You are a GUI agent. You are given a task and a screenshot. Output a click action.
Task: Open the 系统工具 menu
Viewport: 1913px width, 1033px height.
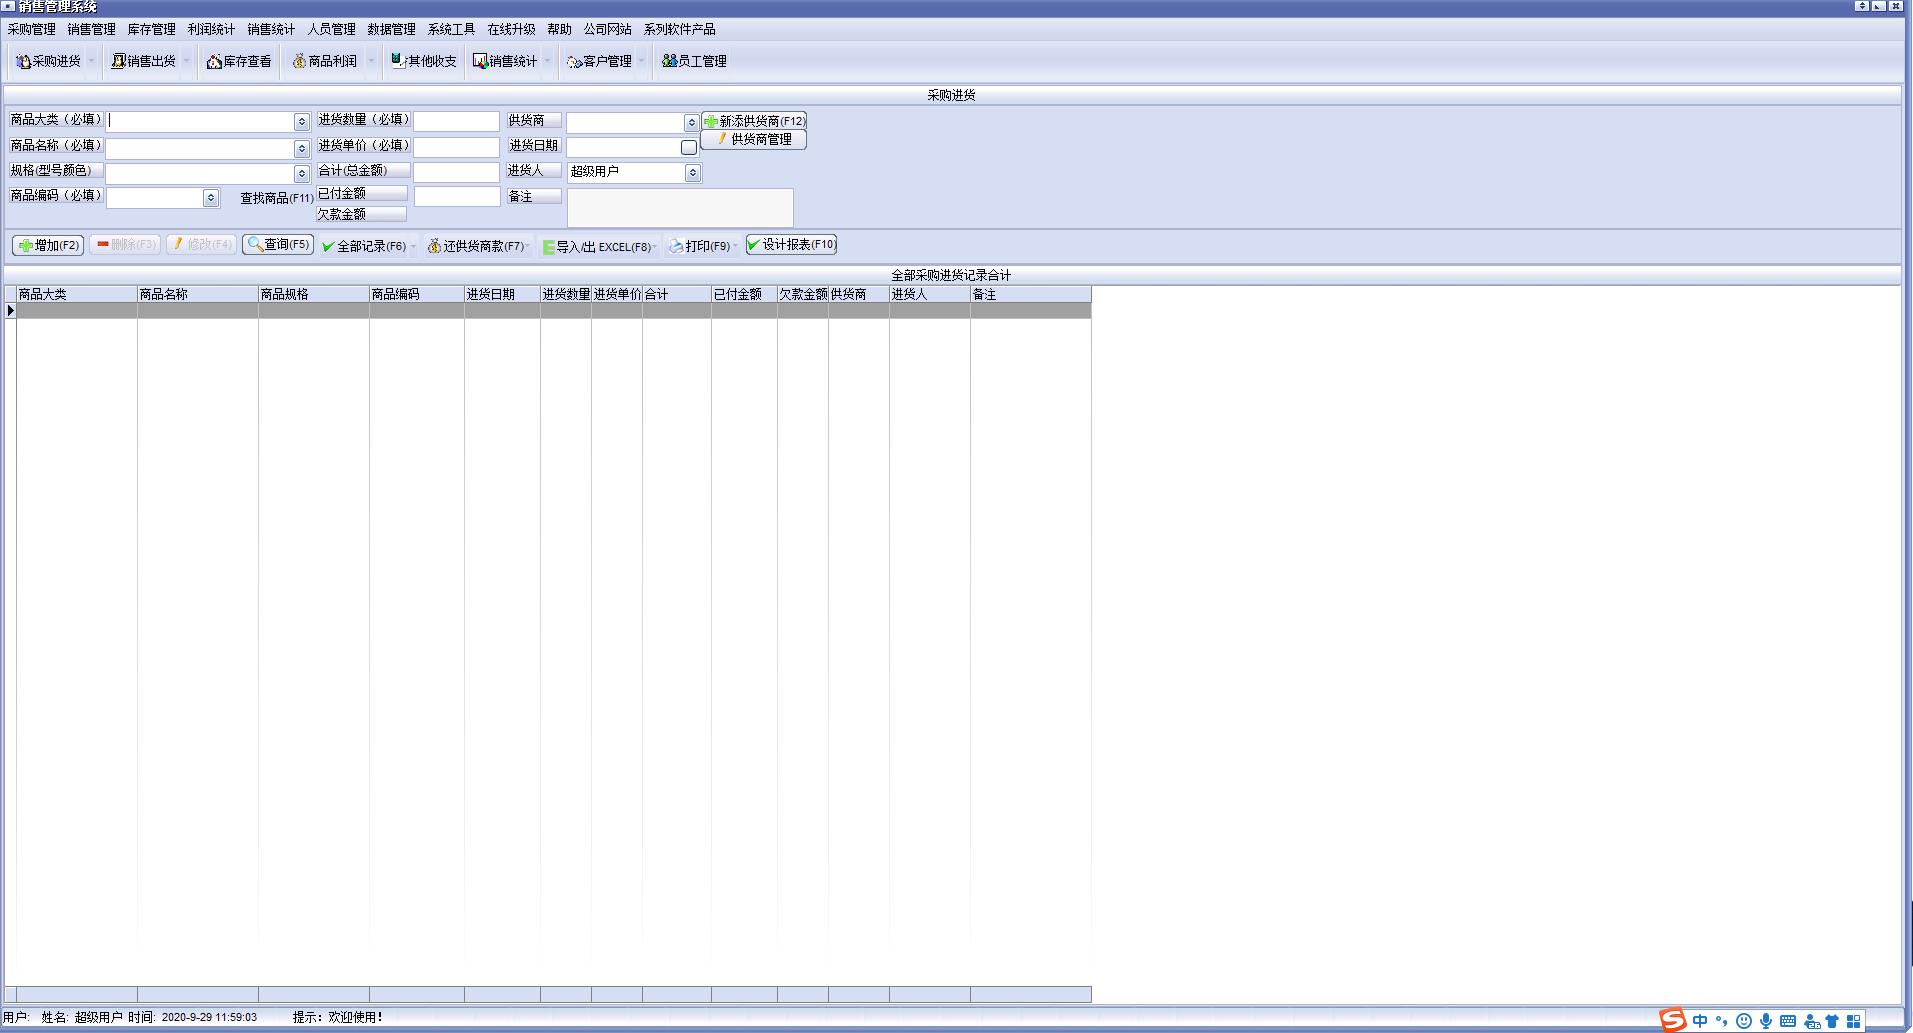click(x=451, y=29)
